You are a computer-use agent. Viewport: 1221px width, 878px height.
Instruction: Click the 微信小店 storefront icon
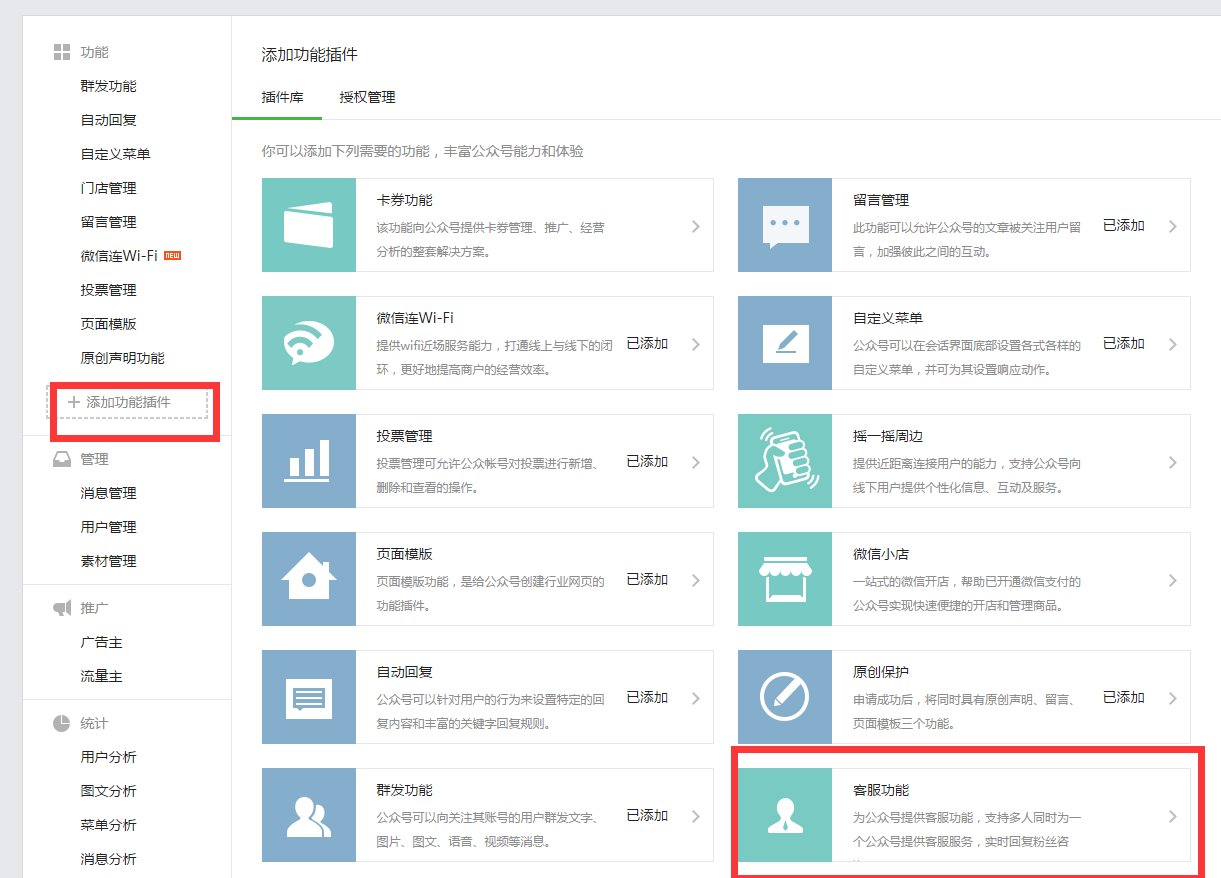tap(785, 579)
